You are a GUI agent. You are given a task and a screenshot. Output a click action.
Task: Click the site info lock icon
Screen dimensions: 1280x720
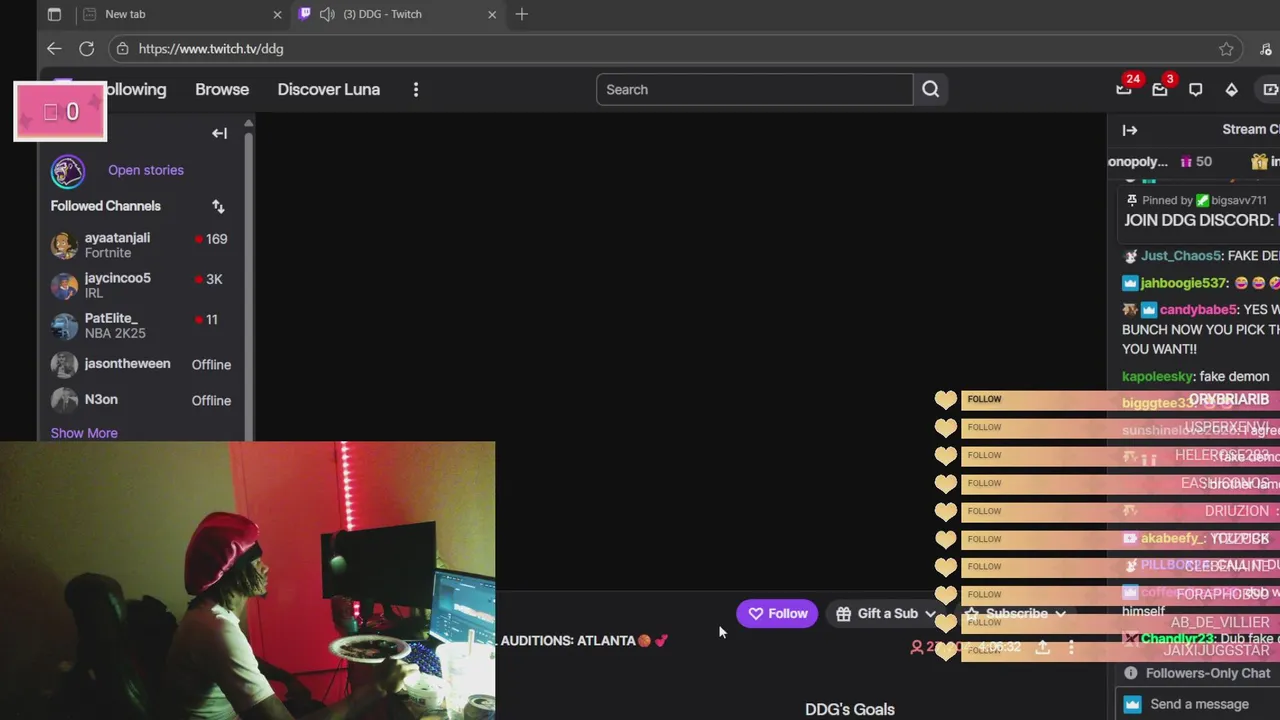pyautogui.click(x=121, y=49)
